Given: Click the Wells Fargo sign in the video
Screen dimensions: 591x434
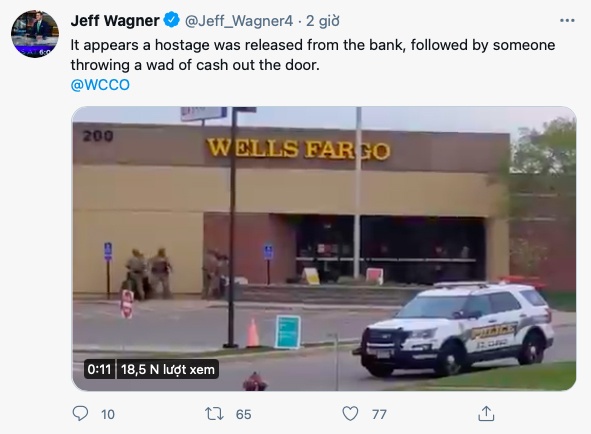Looking at the screenshot, I should tap(298, 149).
